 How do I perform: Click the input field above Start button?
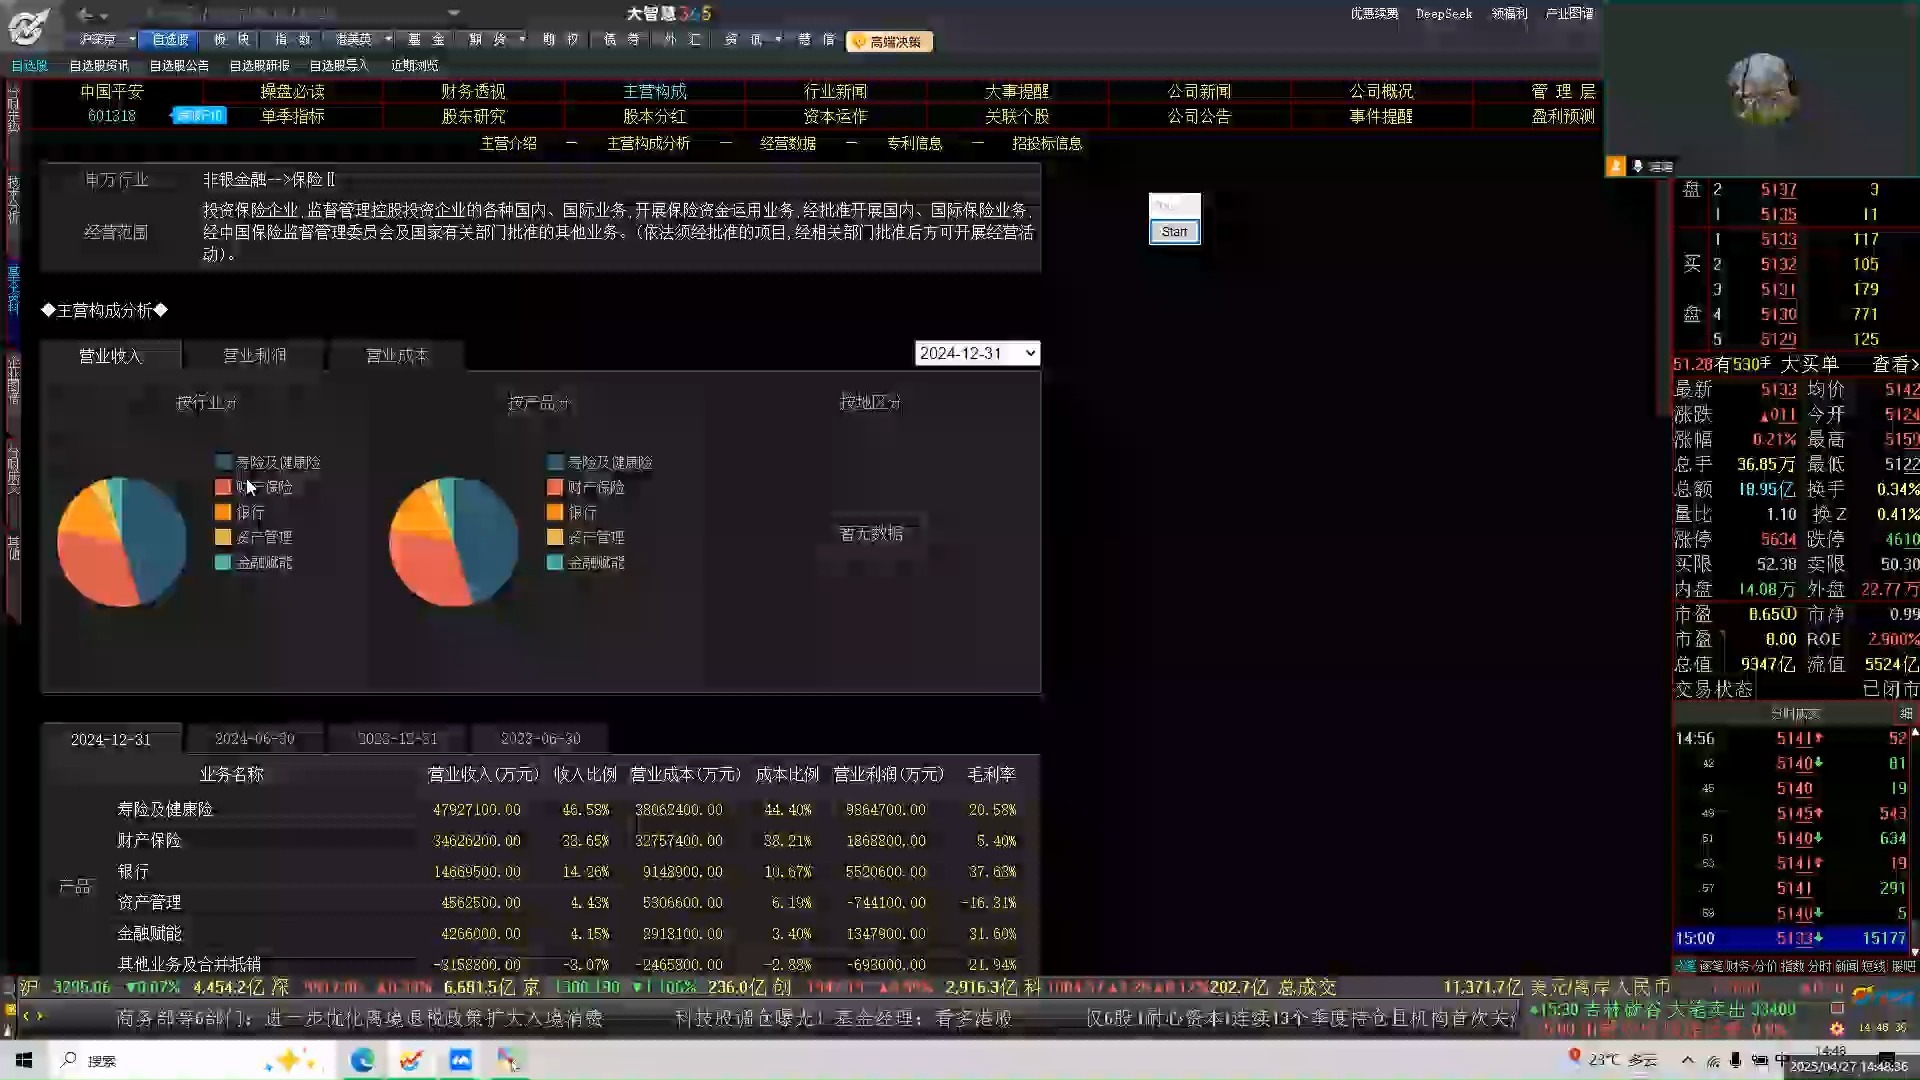point(1174,205)
